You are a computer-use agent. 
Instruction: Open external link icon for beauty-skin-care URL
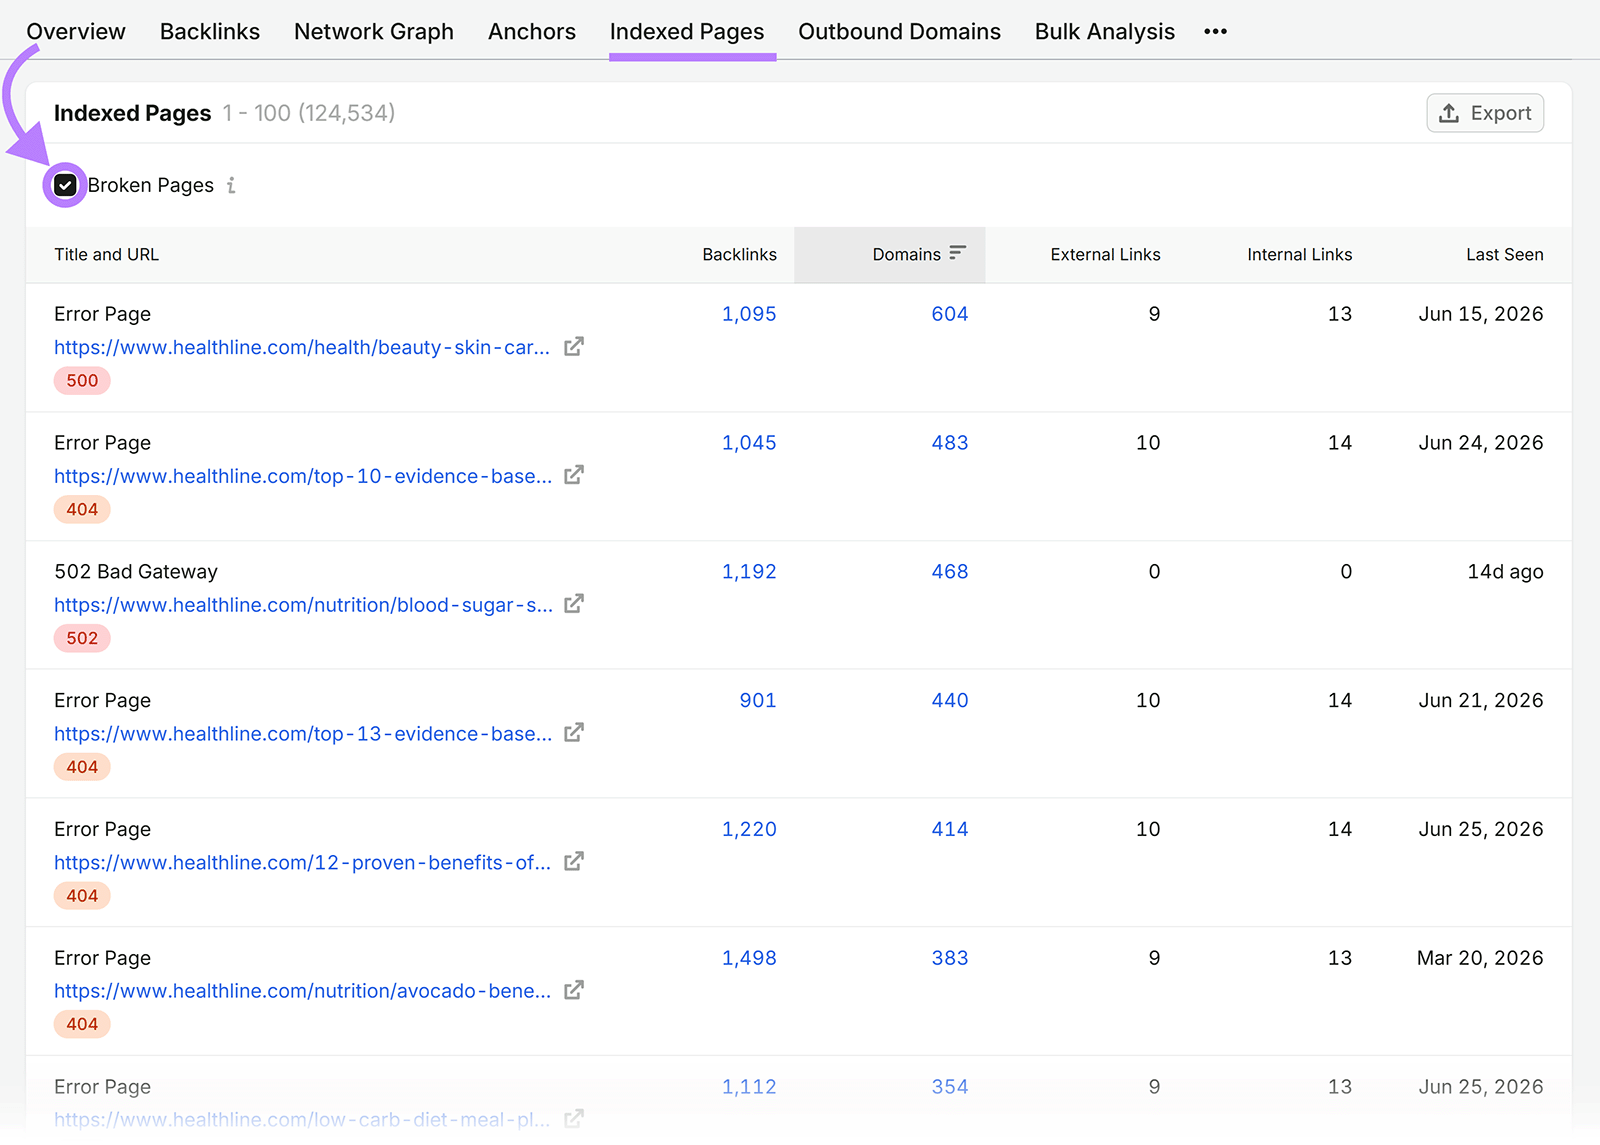click(574, 347)
